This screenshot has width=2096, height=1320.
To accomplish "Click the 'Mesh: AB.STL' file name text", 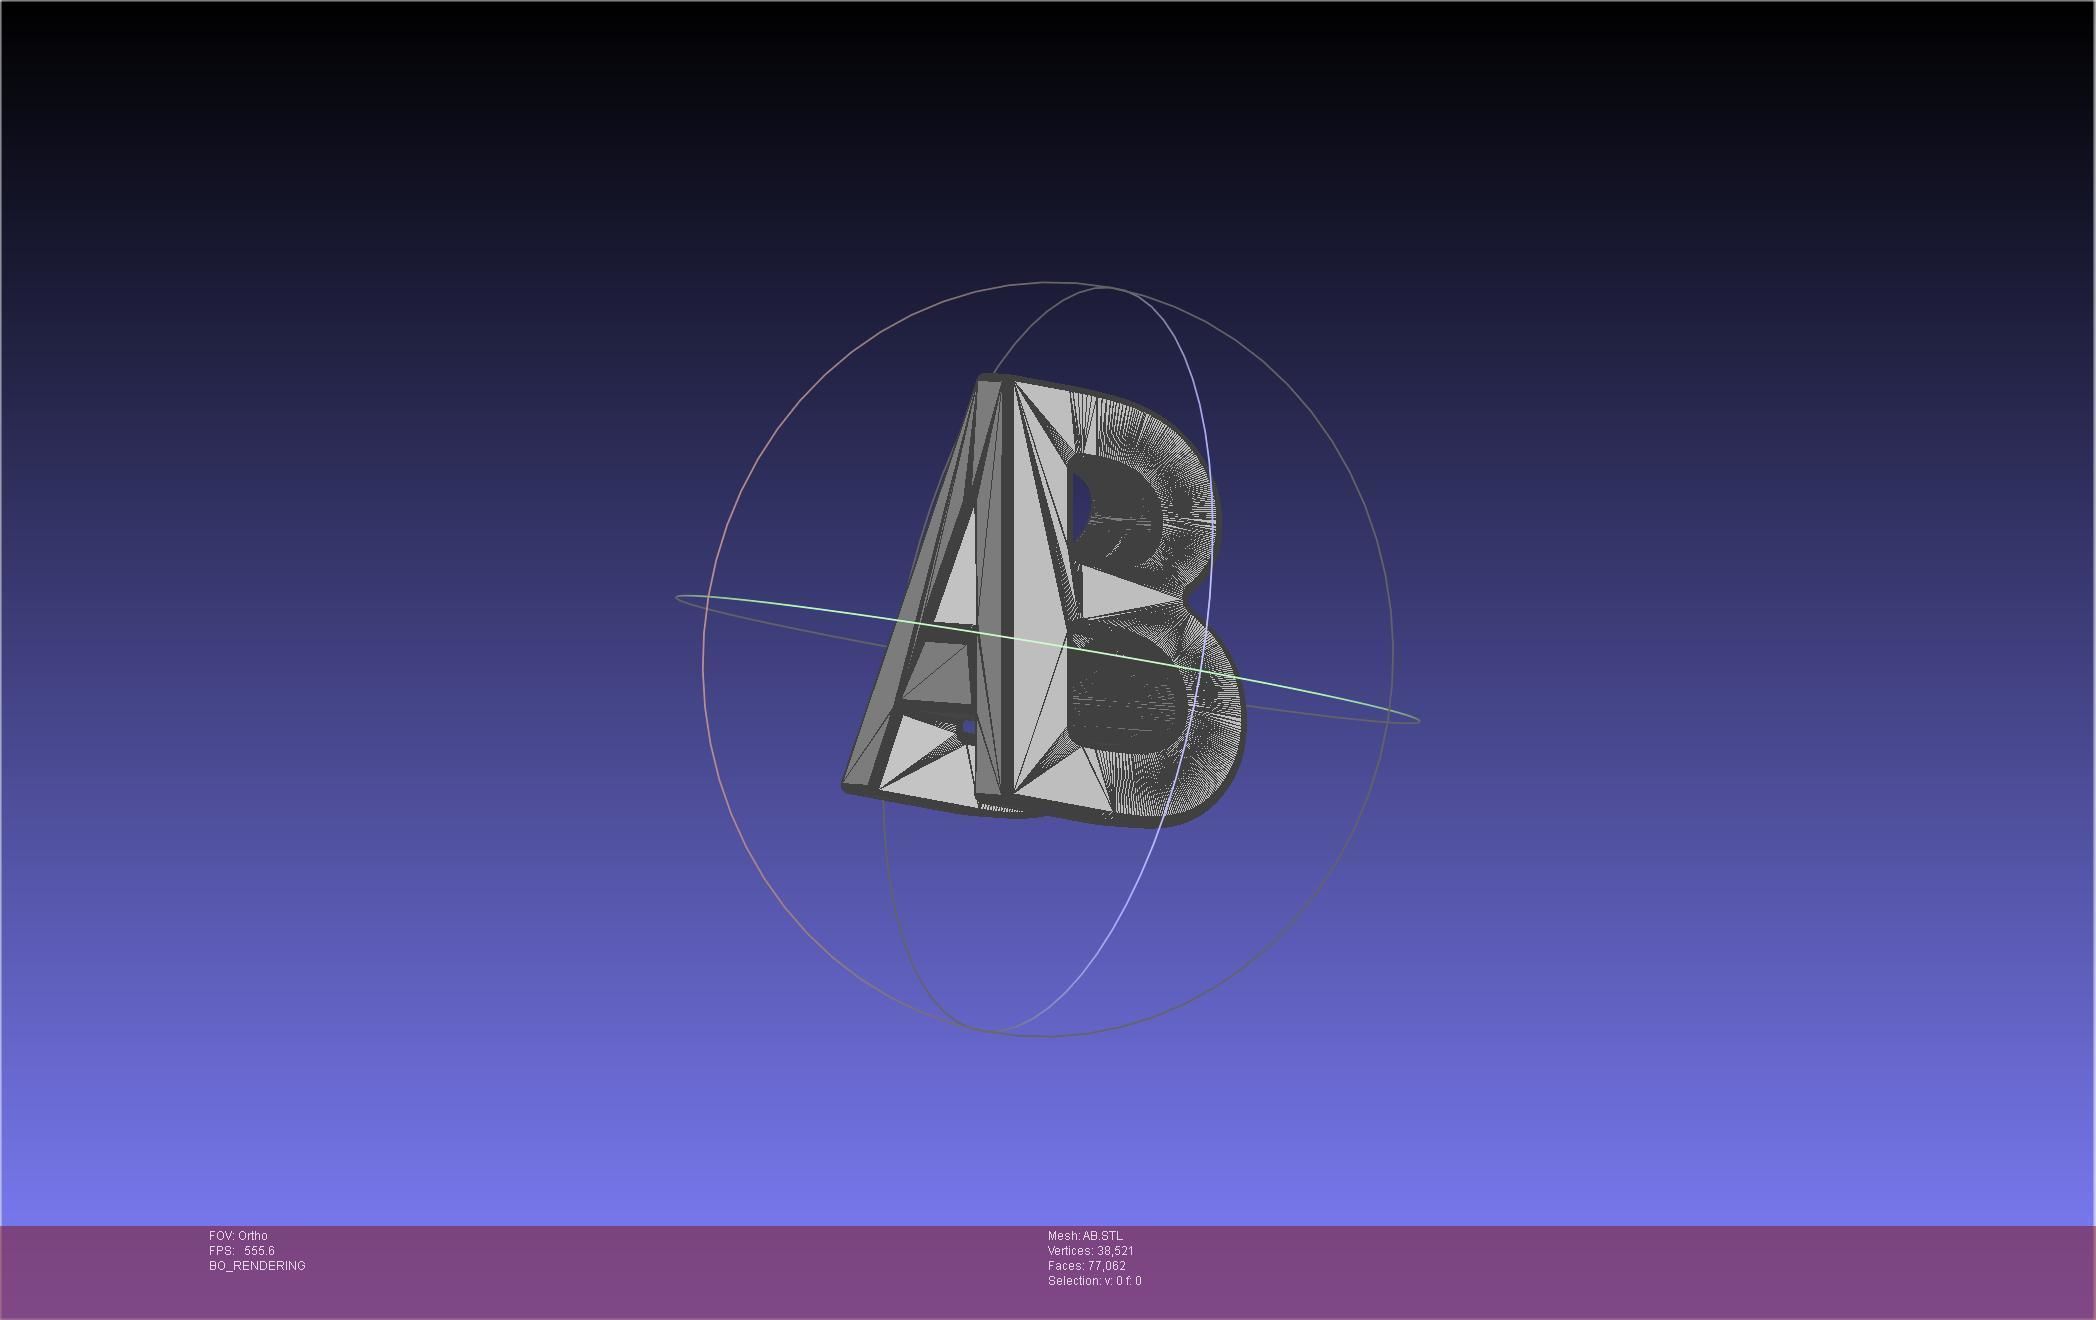I will [1085, 1236].
